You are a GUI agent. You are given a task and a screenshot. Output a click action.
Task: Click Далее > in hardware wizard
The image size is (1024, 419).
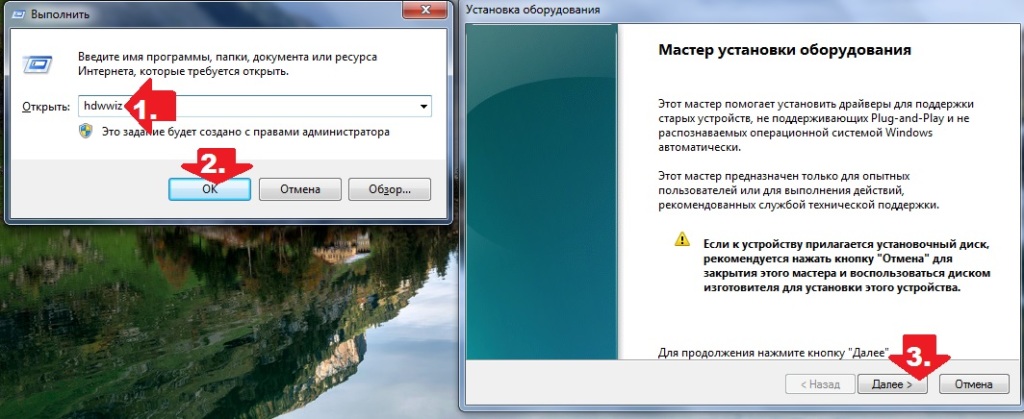click(x=892, y=384)
